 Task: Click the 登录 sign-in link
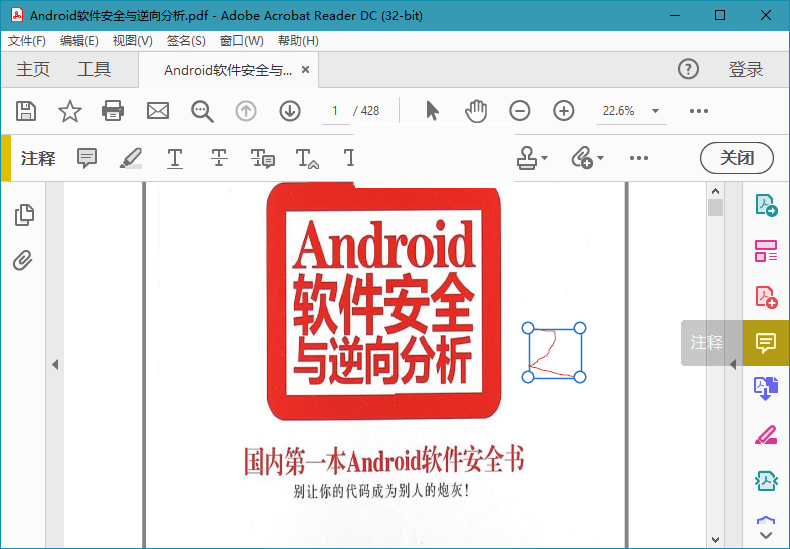[746, 69]
